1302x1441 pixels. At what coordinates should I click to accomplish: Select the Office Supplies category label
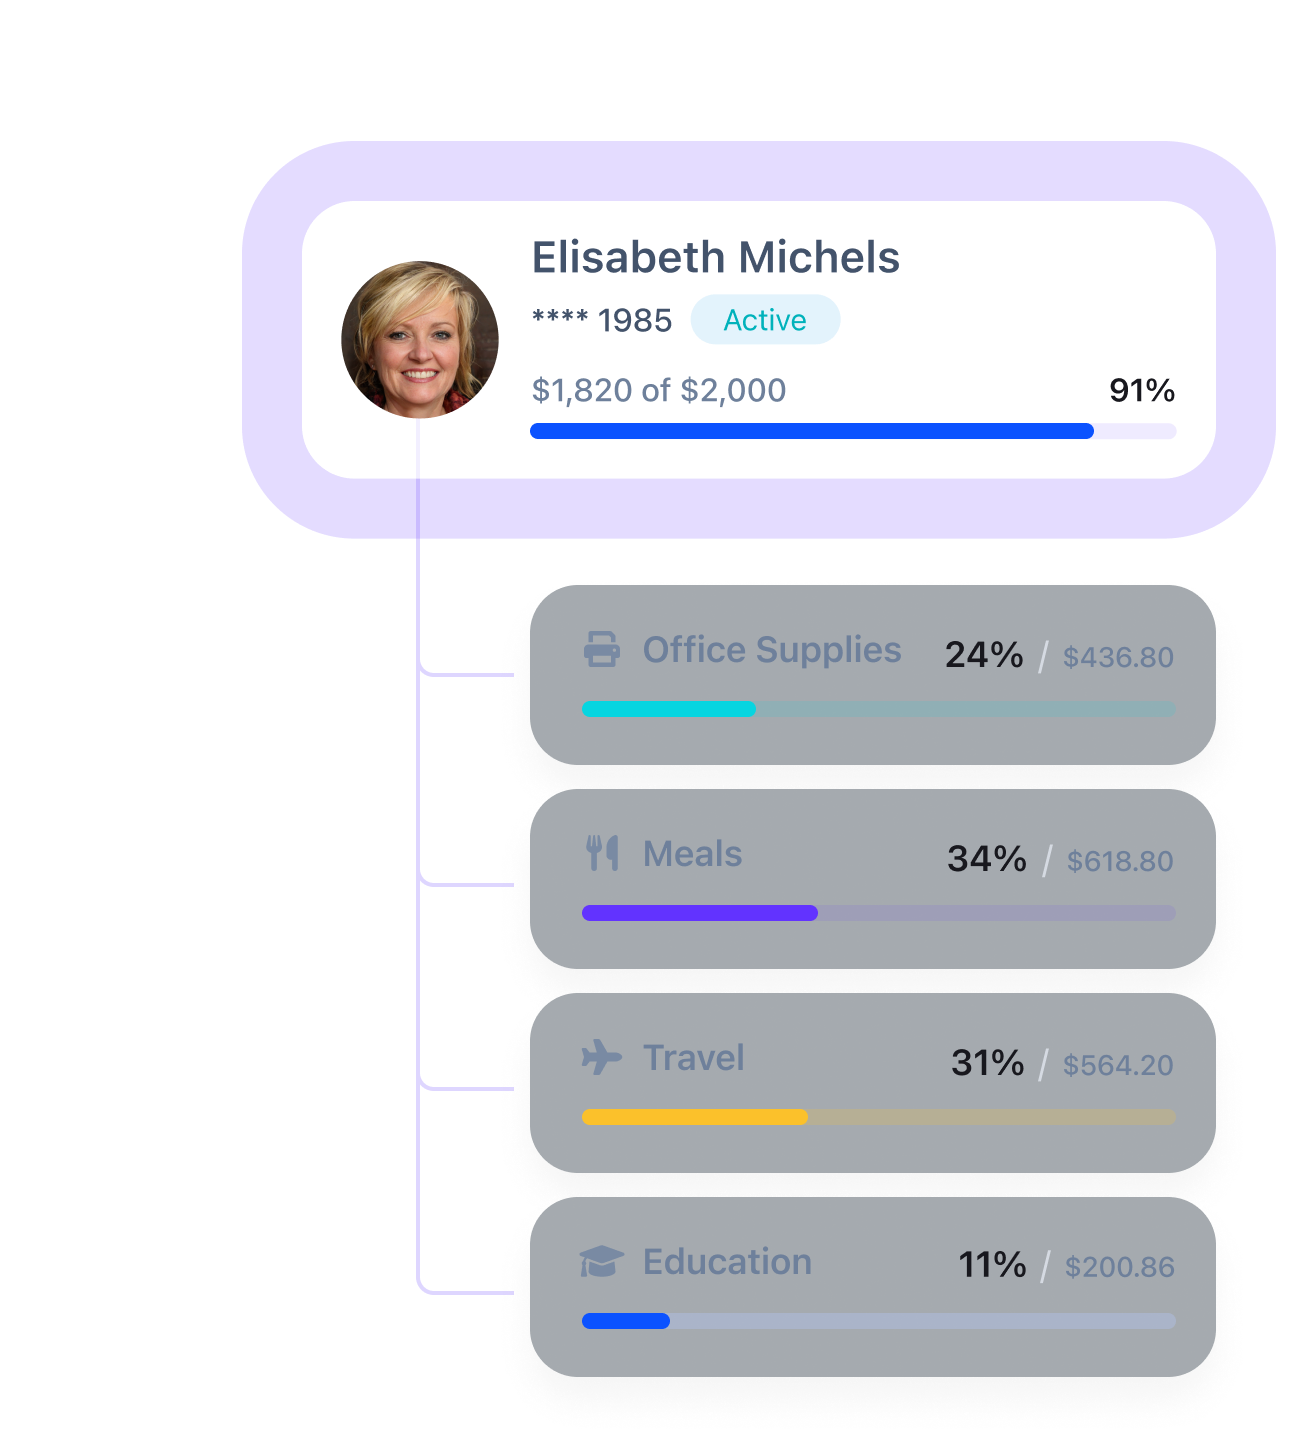tap(771, 650)
